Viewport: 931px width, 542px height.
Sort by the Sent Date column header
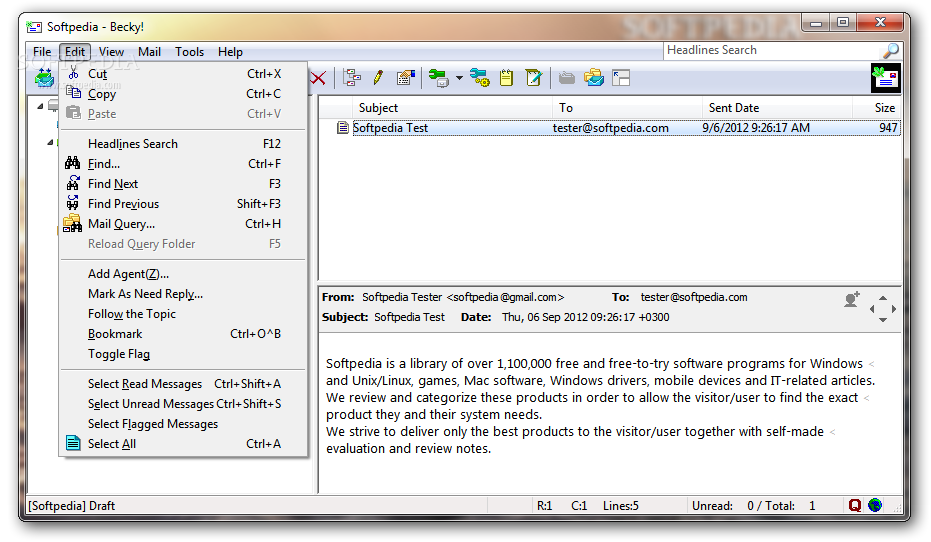[777, 107]
